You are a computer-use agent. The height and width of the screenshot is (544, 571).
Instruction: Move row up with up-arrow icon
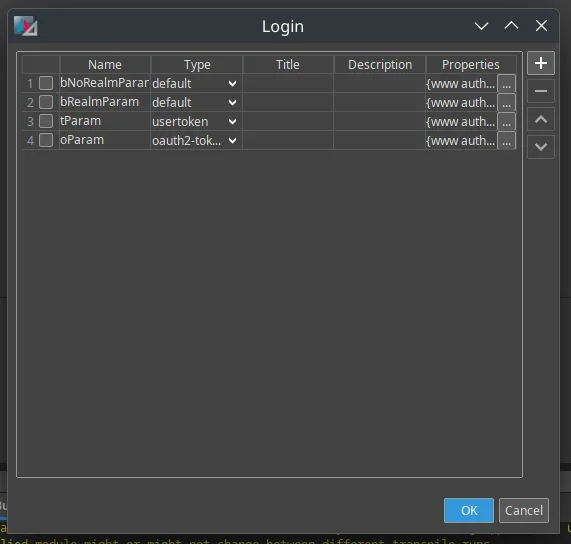click(541, 119)
